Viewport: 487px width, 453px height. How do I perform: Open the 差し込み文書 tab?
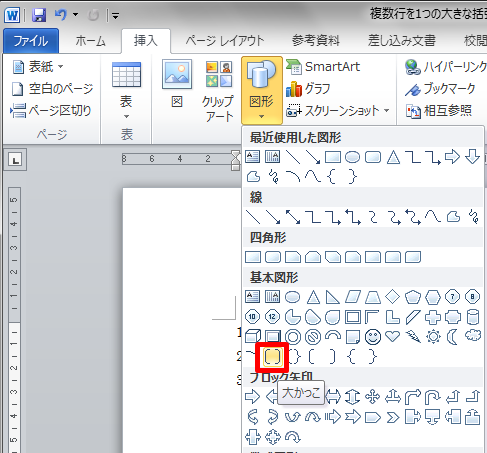pyautogui.click(x=401, y=41)
